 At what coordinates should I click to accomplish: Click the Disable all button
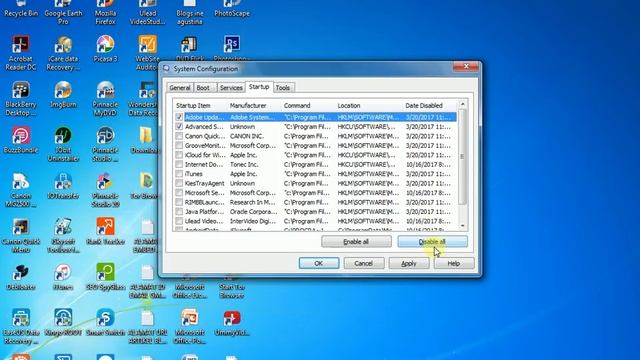(433, 242)
